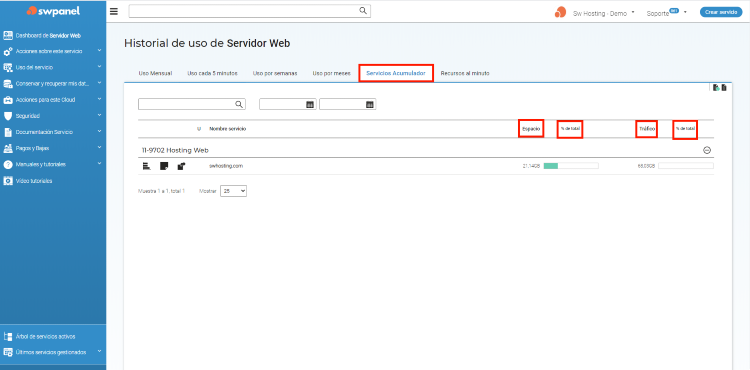Open the calendar of the first date field
The image size is (750, 370).
tap(310, 104)
